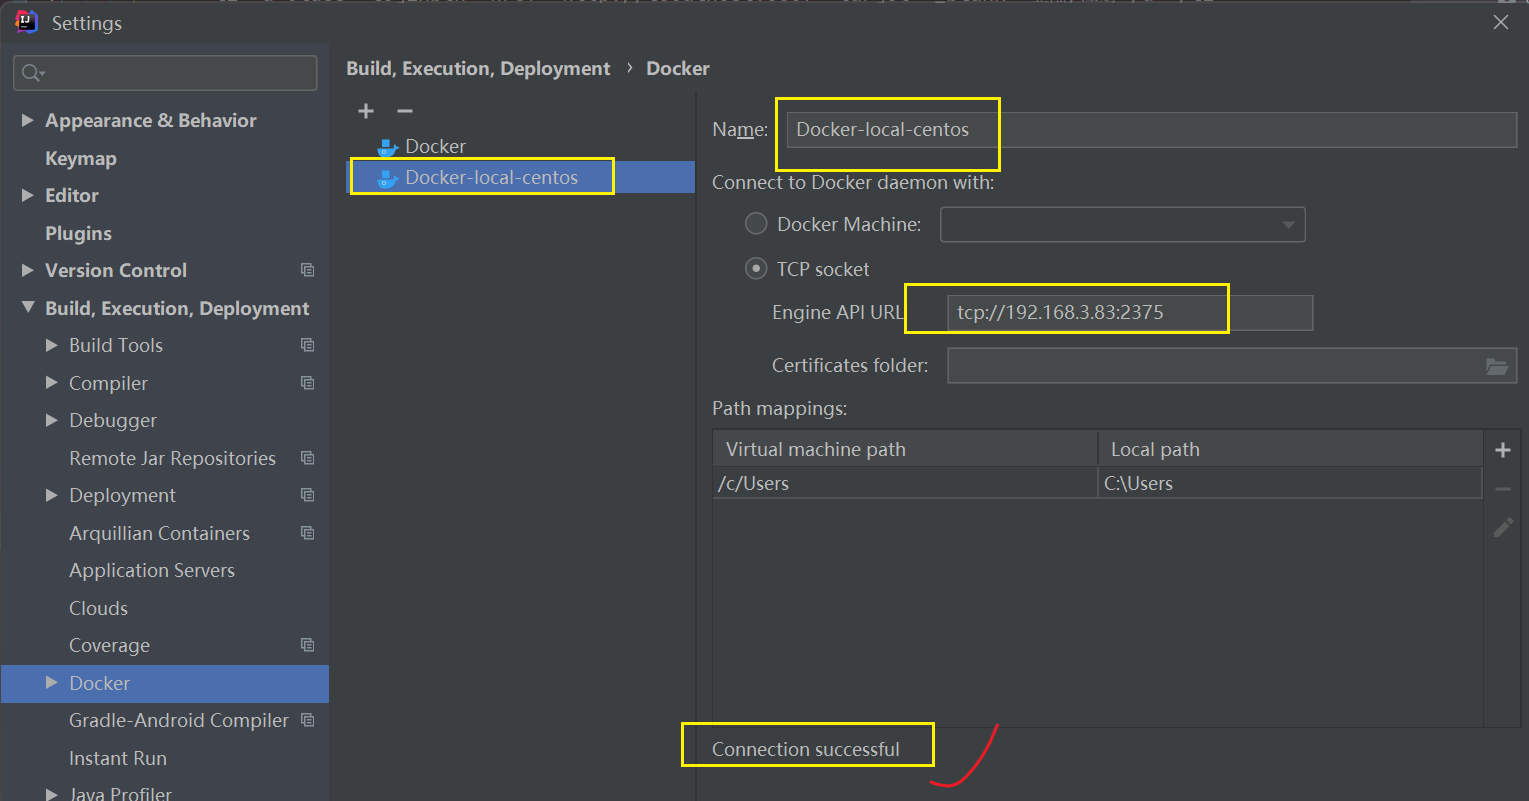Expand Appearance & Behavior section

(28, 120)
